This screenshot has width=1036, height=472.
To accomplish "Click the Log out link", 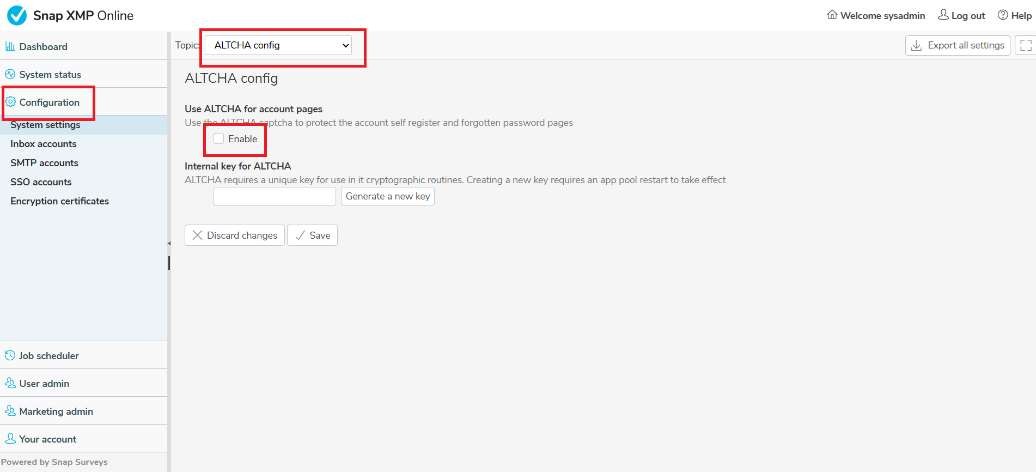I will 961,15.
